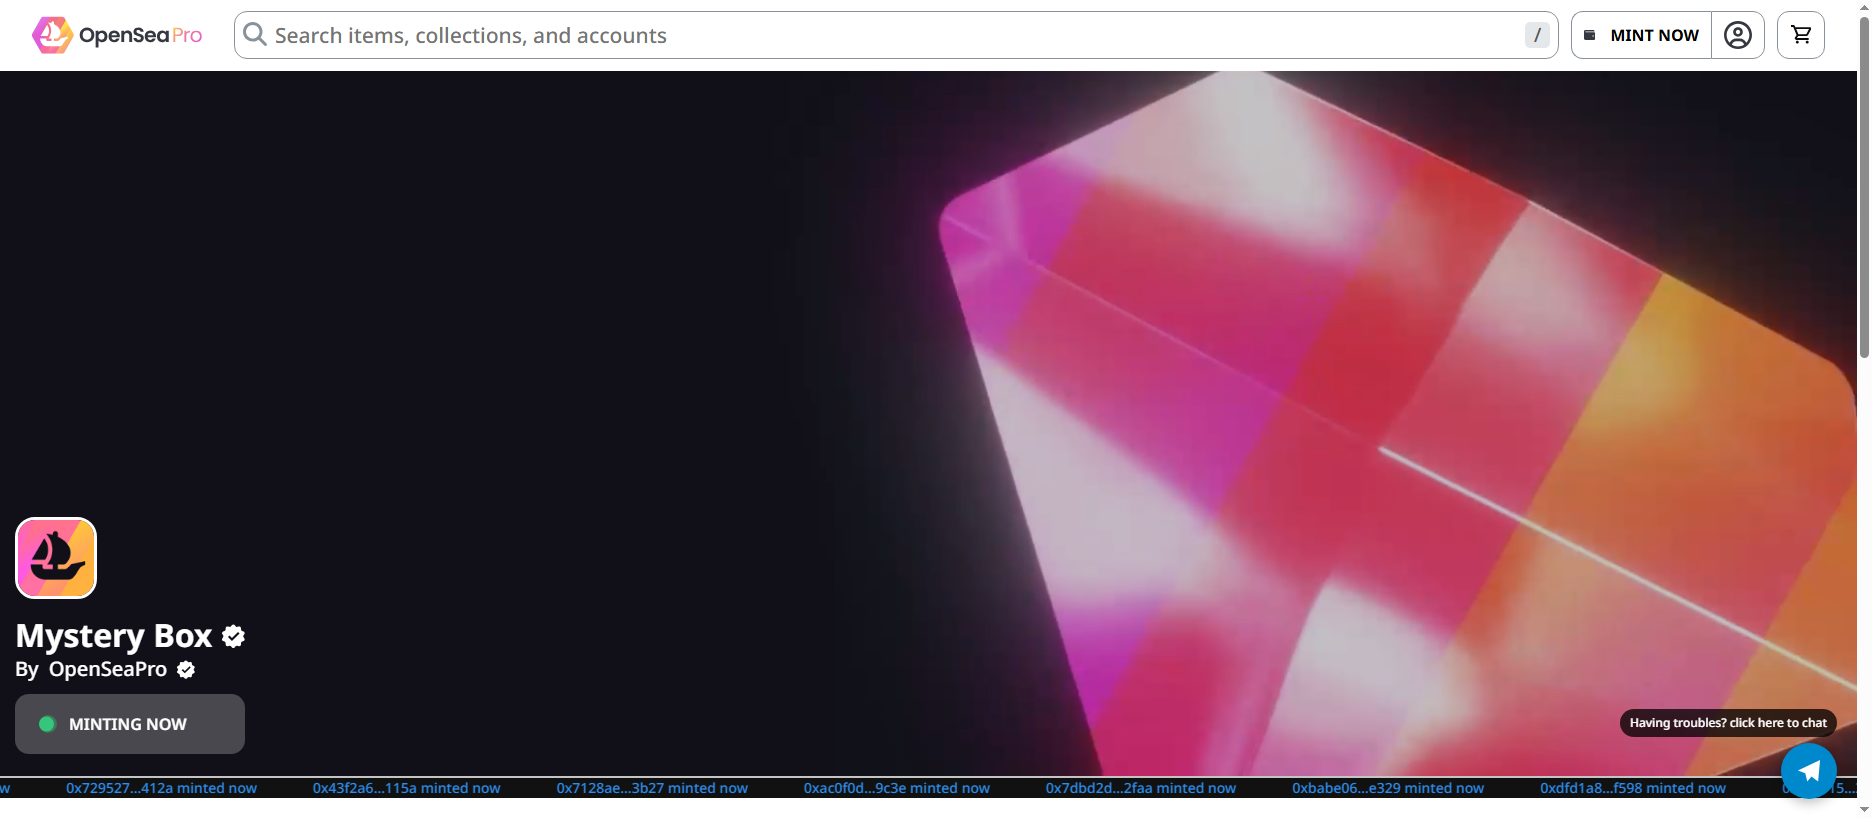Screen dimensions: 1872x818
Task: Click the 0x729527...412a minted now entry
Action: point(162,788)
